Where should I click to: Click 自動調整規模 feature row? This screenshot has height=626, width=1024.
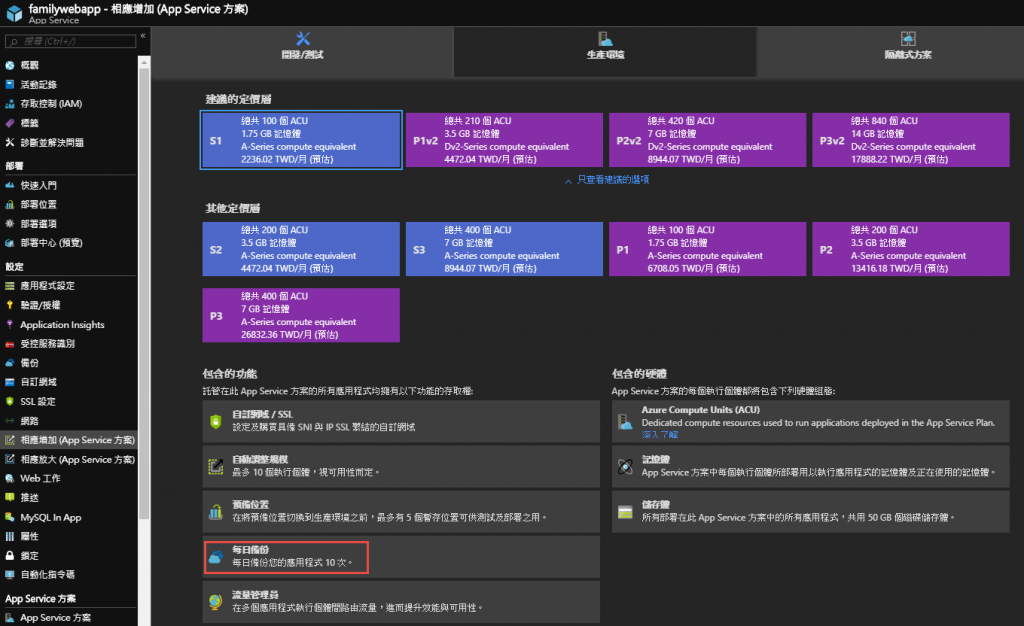point(401,466)
